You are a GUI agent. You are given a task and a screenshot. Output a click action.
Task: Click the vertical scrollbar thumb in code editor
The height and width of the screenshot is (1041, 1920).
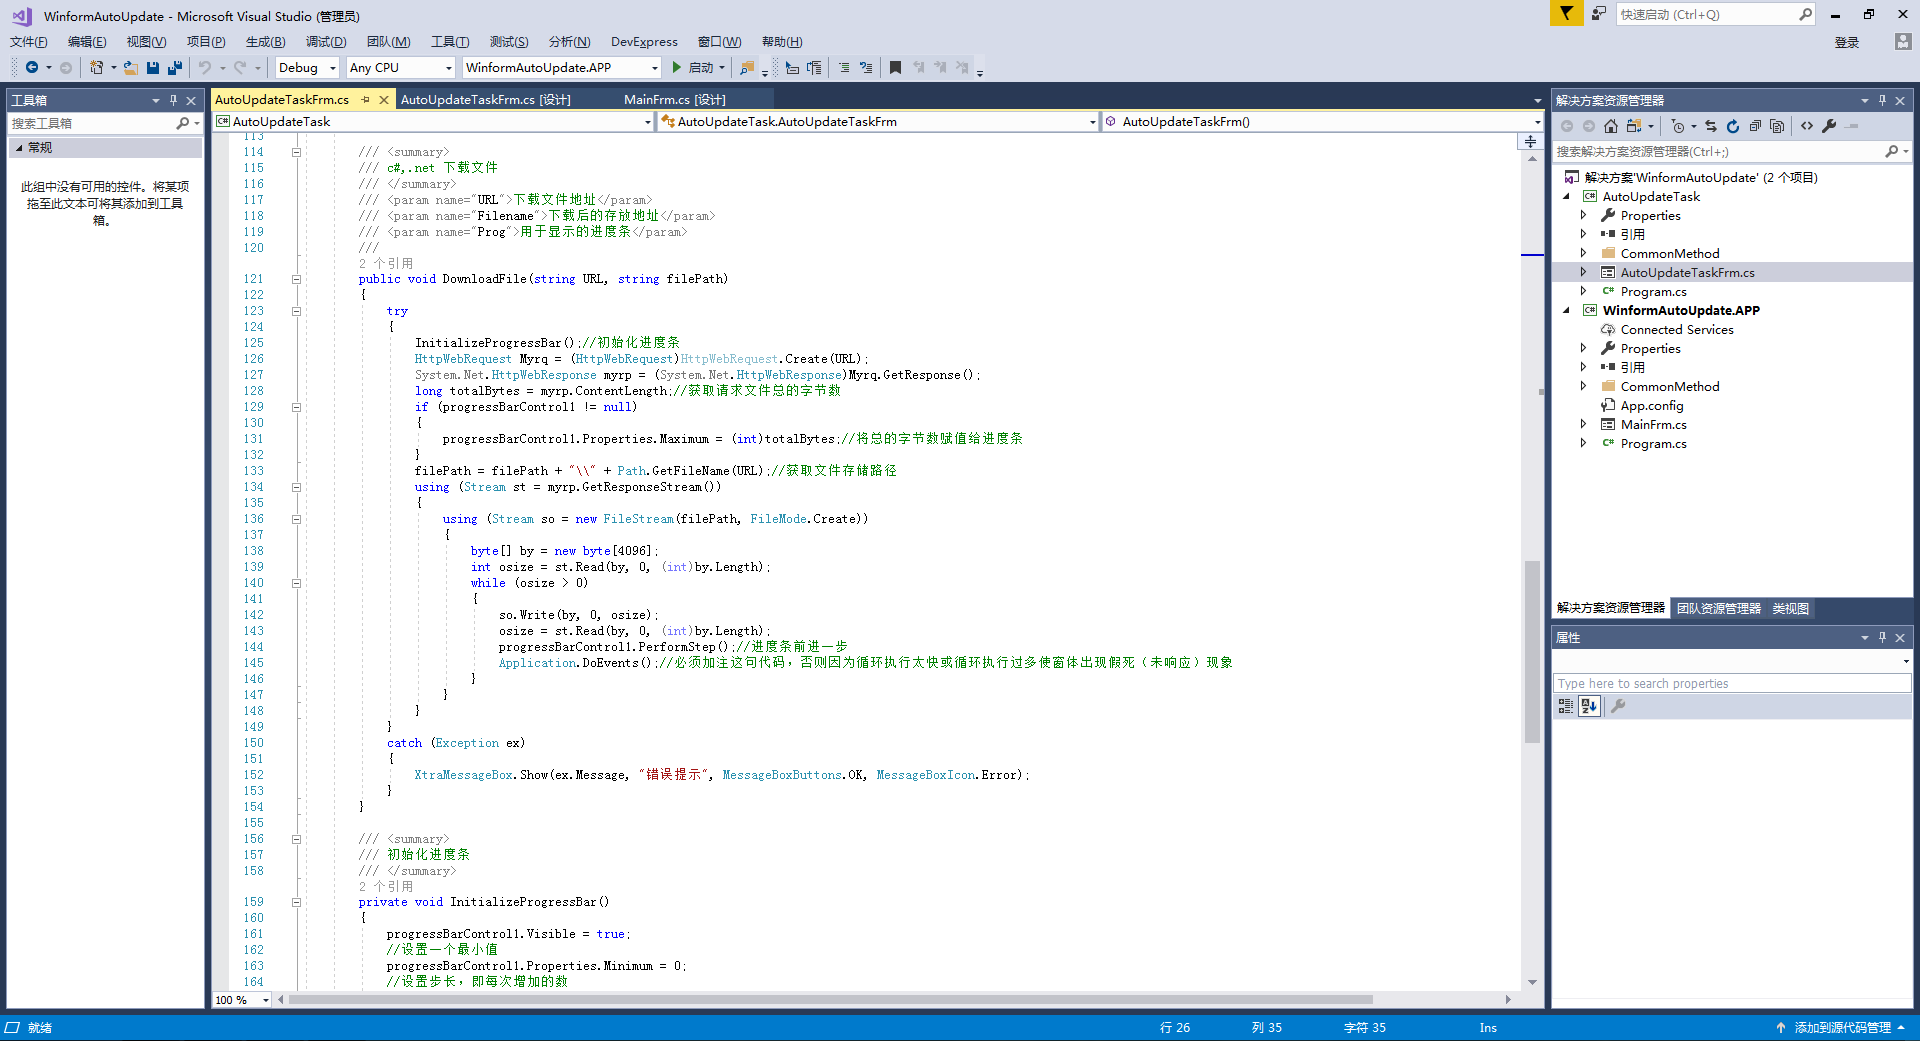1532,652
